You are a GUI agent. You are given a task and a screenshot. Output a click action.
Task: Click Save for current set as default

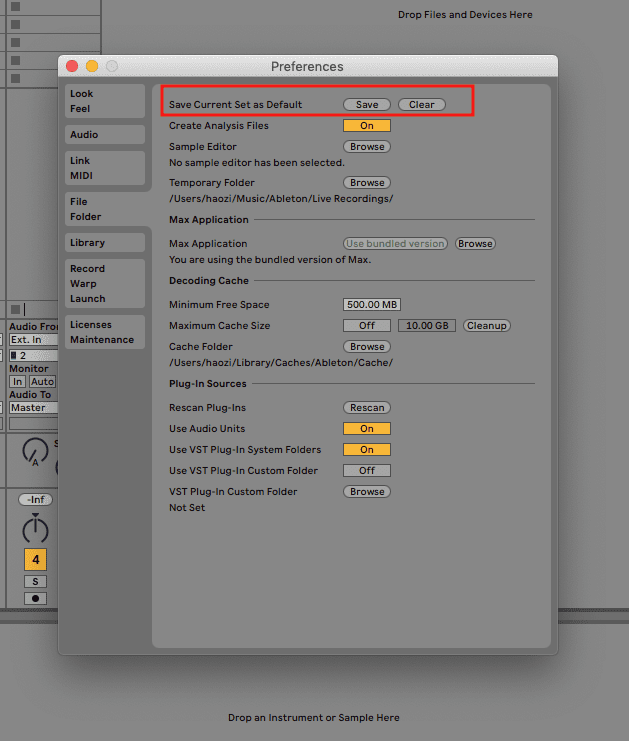367,105
